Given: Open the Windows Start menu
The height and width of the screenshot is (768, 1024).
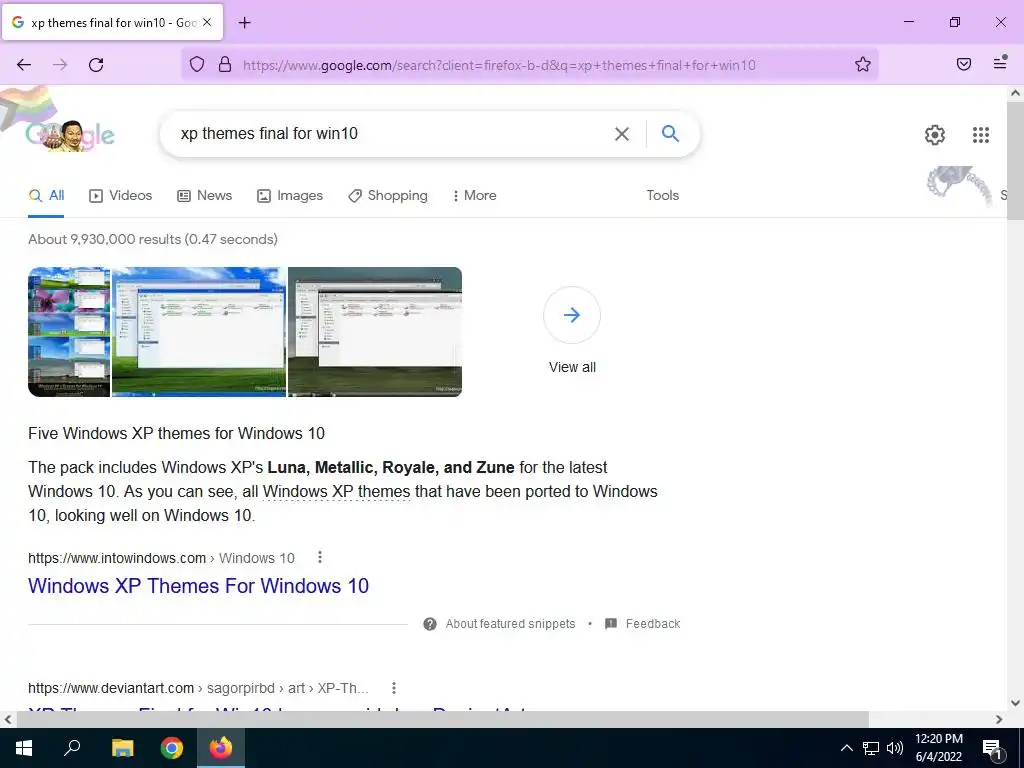Looking at the screenshot, I should pos(24,748).
